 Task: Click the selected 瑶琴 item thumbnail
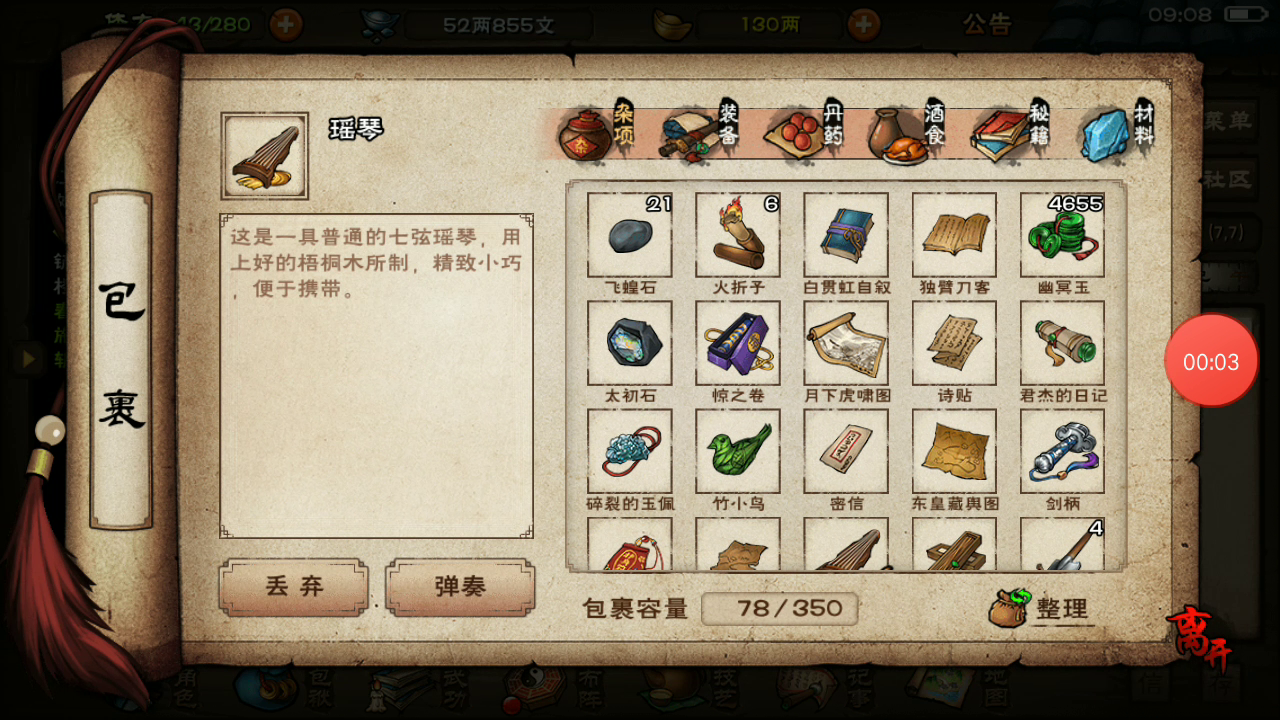(264, 156)
